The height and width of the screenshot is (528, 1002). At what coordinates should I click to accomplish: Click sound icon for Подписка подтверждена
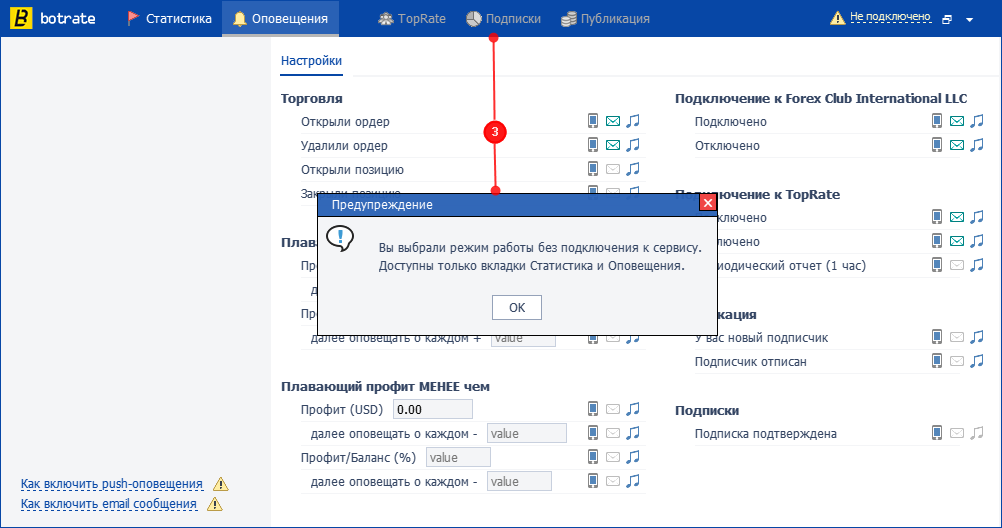[x=977, y=433]
